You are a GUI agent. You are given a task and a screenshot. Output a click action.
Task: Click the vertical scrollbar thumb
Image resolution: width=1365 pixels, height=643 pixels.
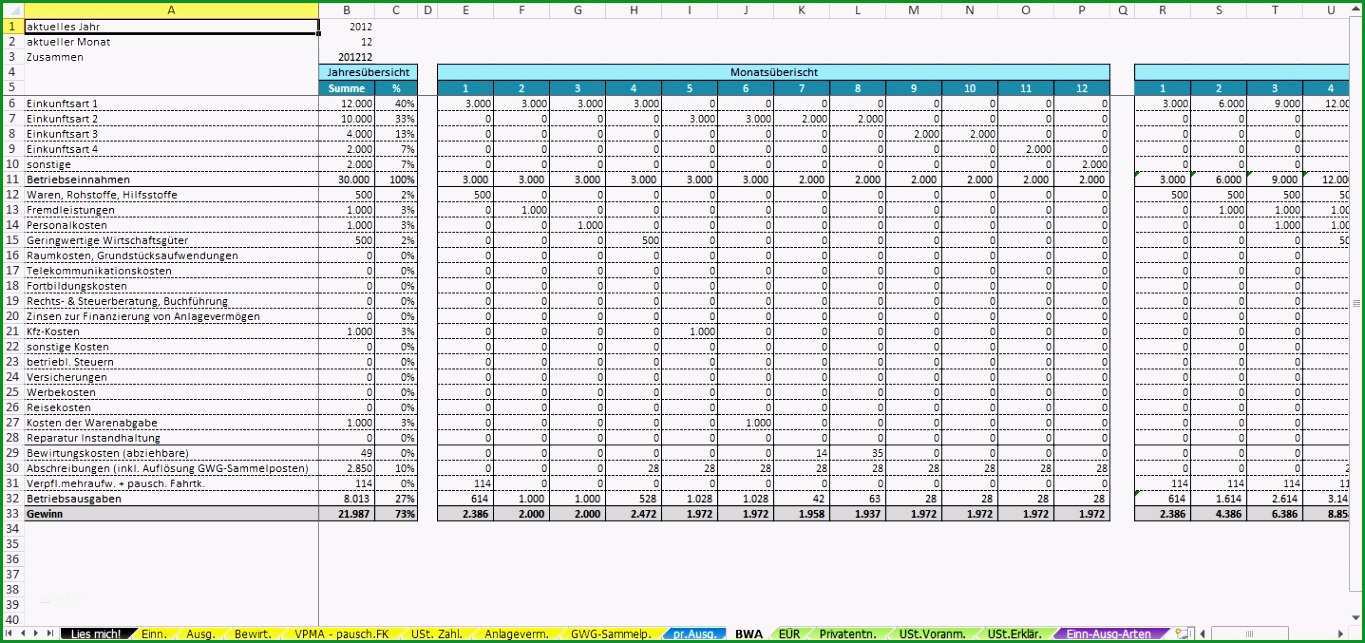click(1358, 303)
